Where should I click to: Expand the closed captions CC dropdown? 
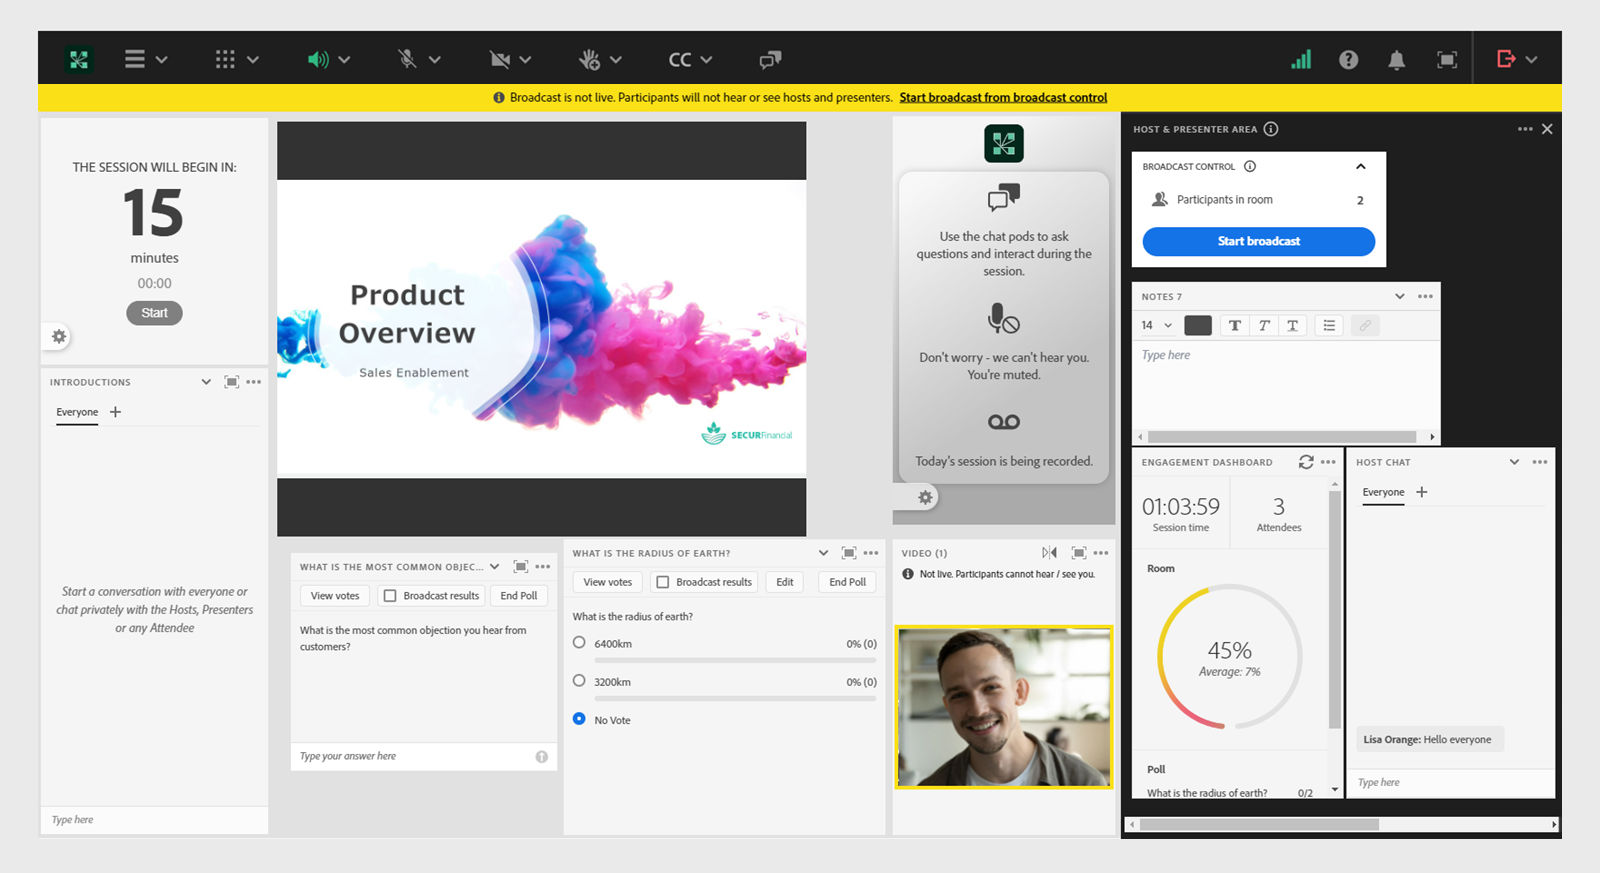pyautogui.click(x=705, y=60)
